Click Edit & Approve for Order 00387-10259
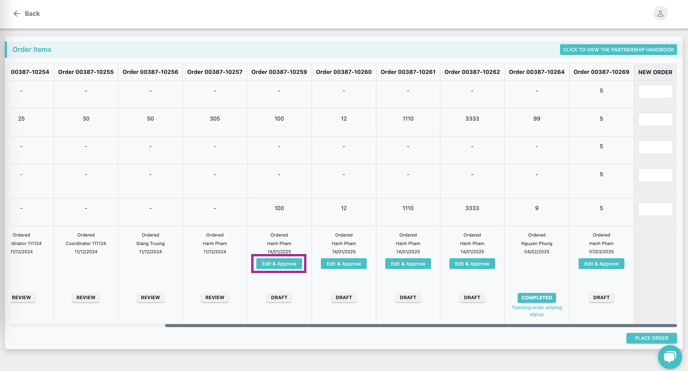The image size is (688, 371). click(279, 264)
